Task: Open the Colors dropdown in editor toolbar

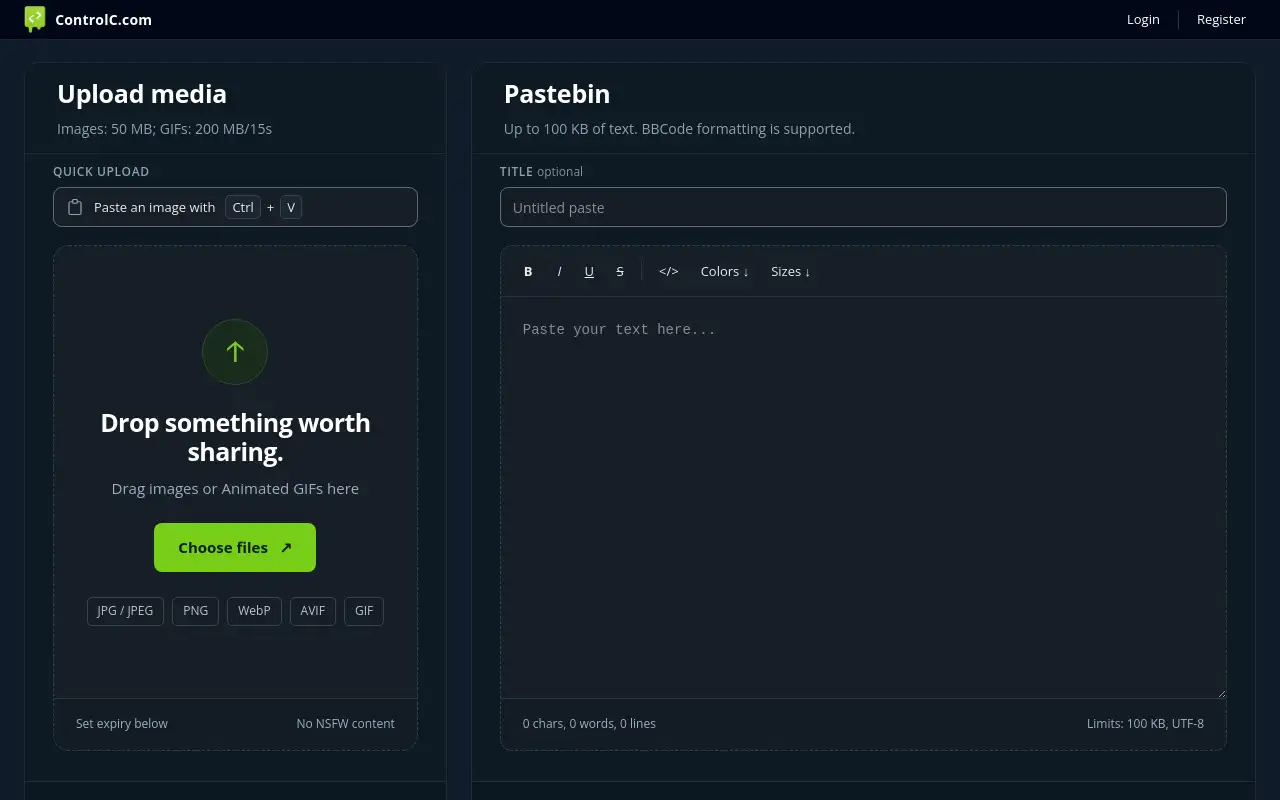Action: [725, 271]
